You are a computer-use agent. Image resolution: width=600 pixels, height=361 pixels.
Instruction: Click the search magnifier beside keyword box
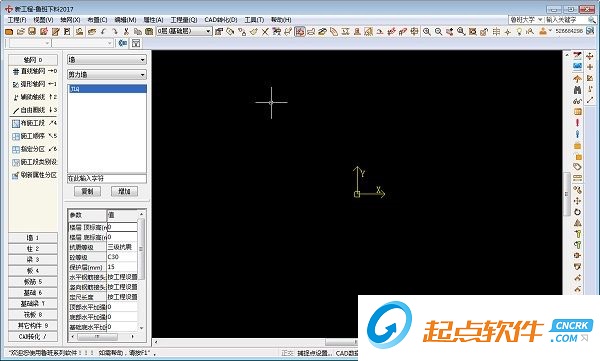[592, 20]
